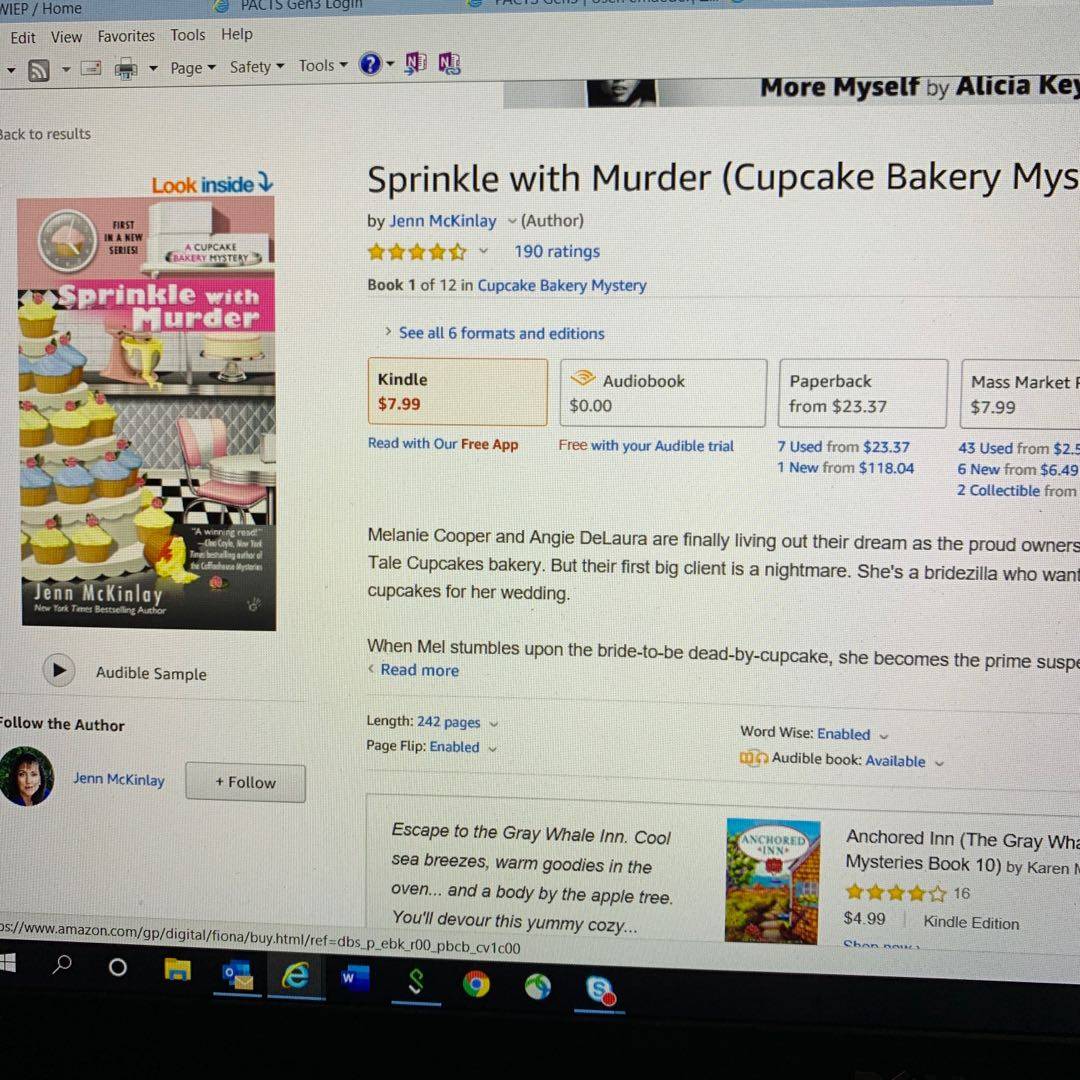Expand See all 6 formats and editions
The image size is (1080, 1080).
(501, 333)
